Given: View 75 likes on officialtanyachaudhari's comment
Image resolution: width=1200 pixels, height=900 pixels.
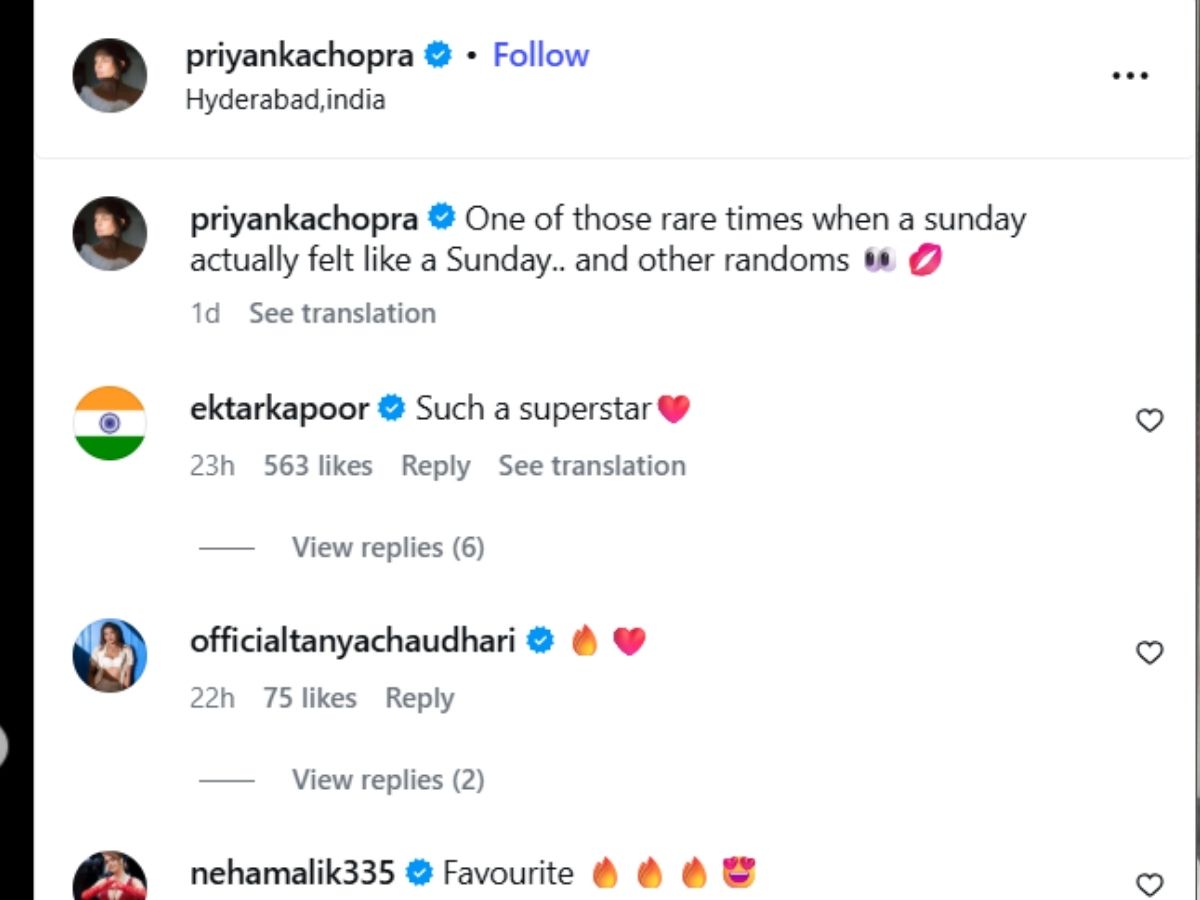Looking at the screenshot, I should tap(310, 698).
